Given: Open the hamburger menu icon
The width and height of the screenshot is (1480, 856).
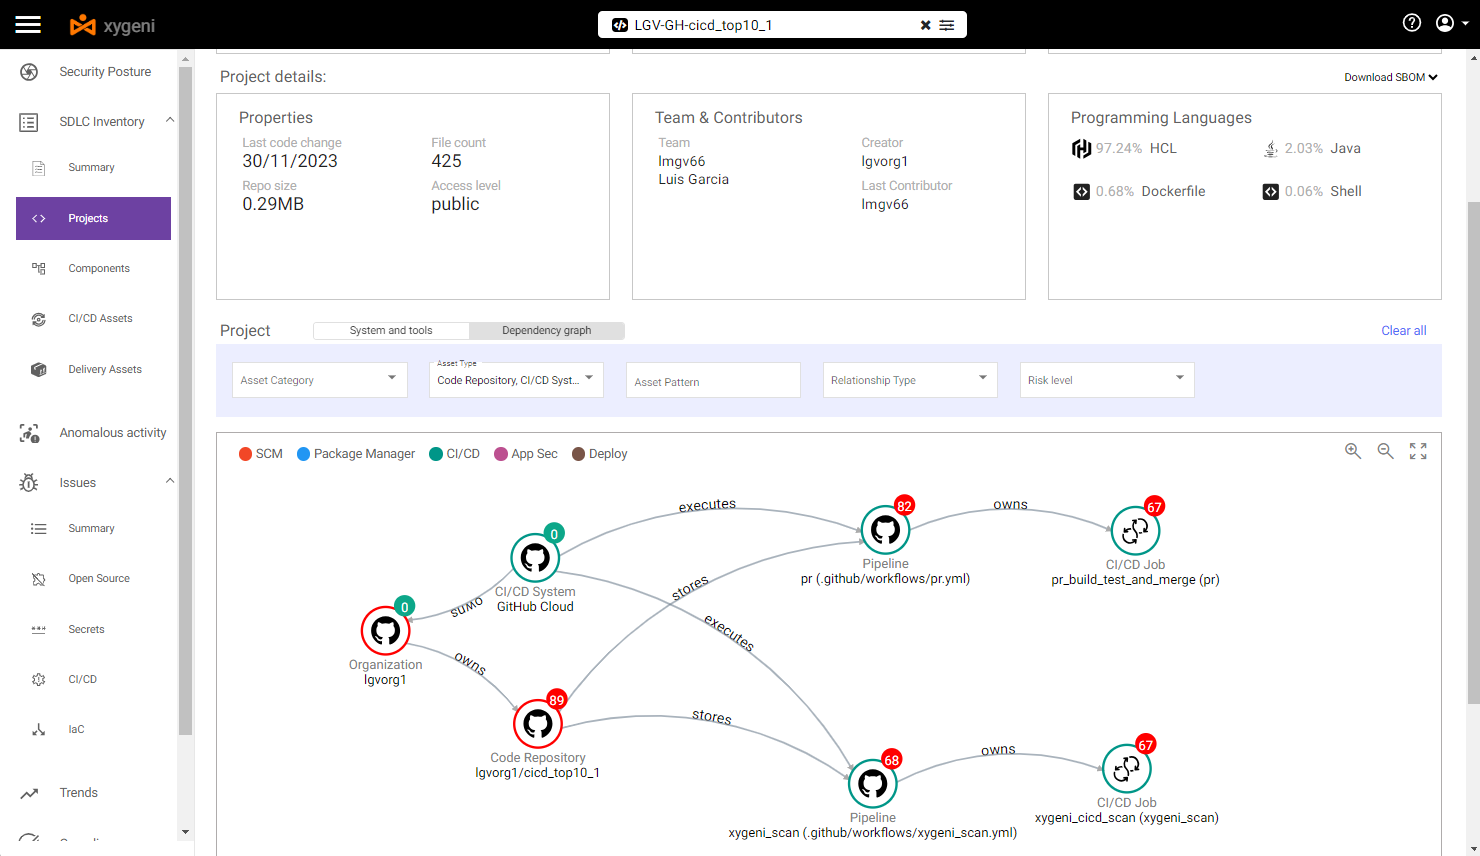Looking at the screenshot, I should click(x=28, y=24).
